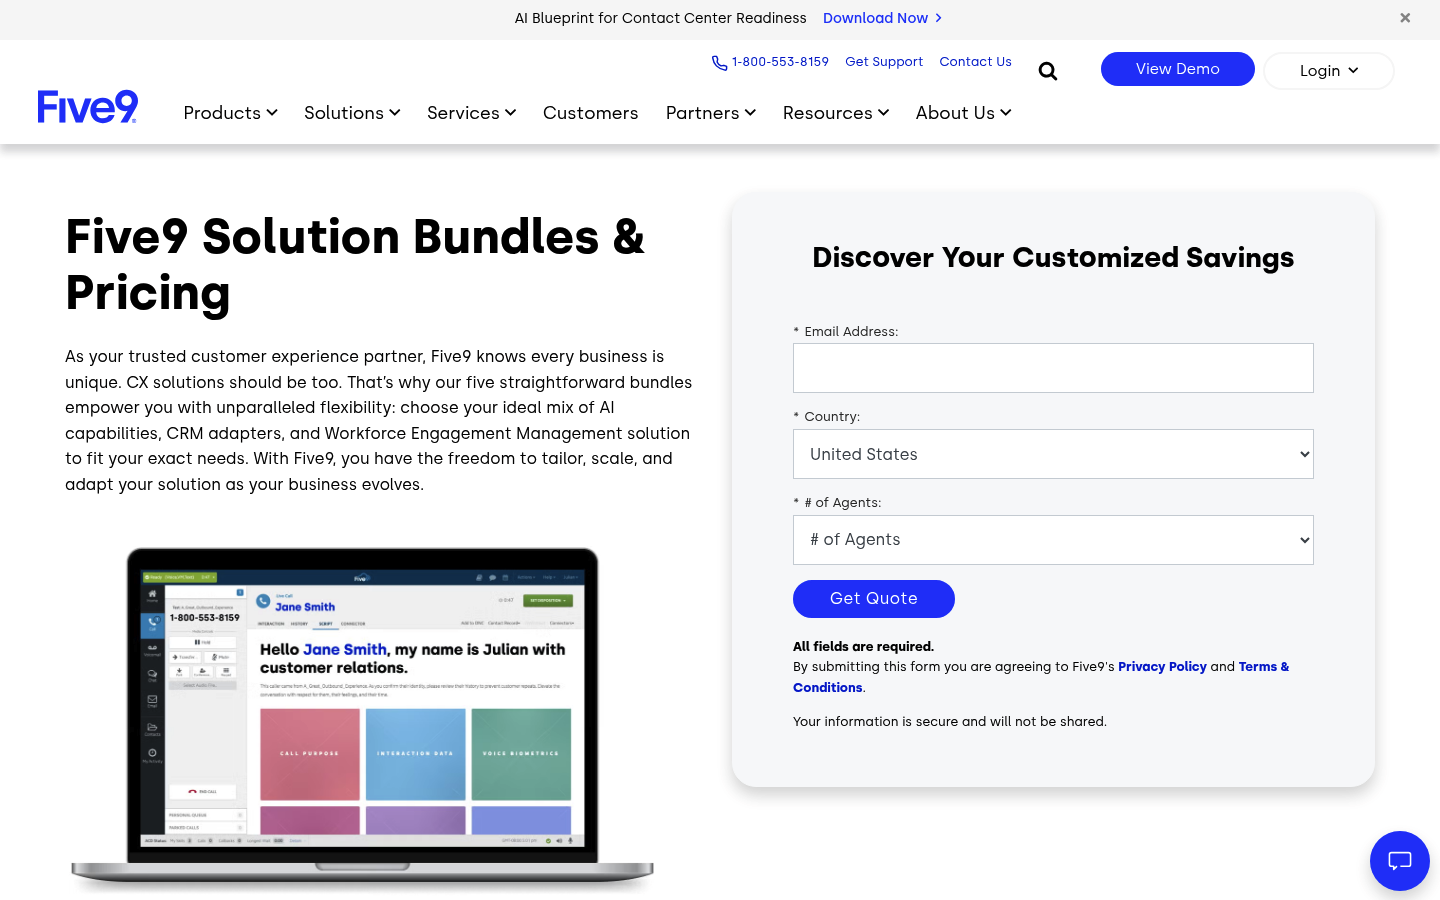
Task: Click the 'All fields are required.' note
Action: click(864, 647)
